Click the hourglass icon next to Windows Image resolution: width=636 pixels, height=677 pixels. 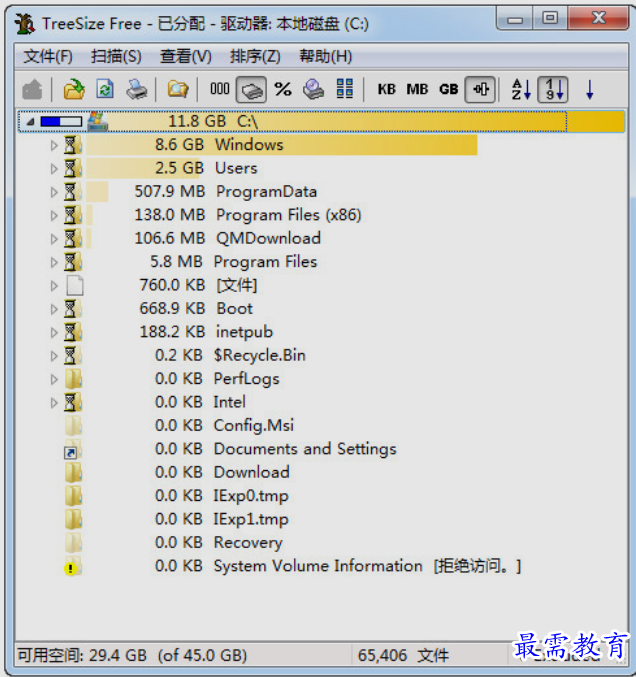(x=73, y=145)
